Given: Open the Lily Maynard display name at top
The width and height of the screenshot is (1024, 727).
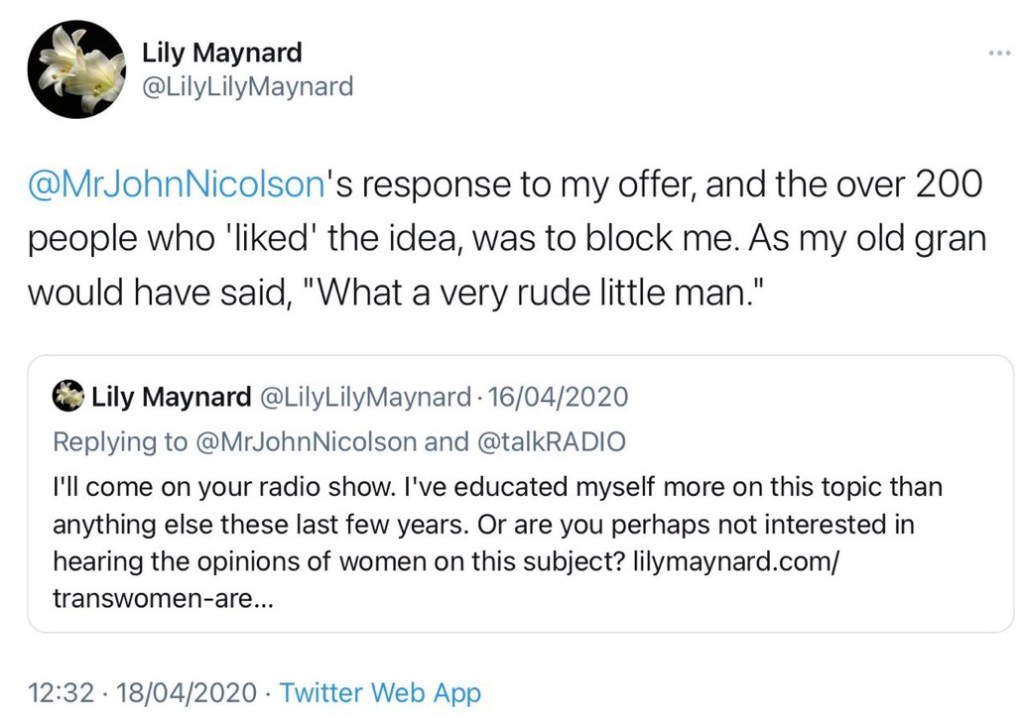Looking at the screenshot, I should pos(221,52).
